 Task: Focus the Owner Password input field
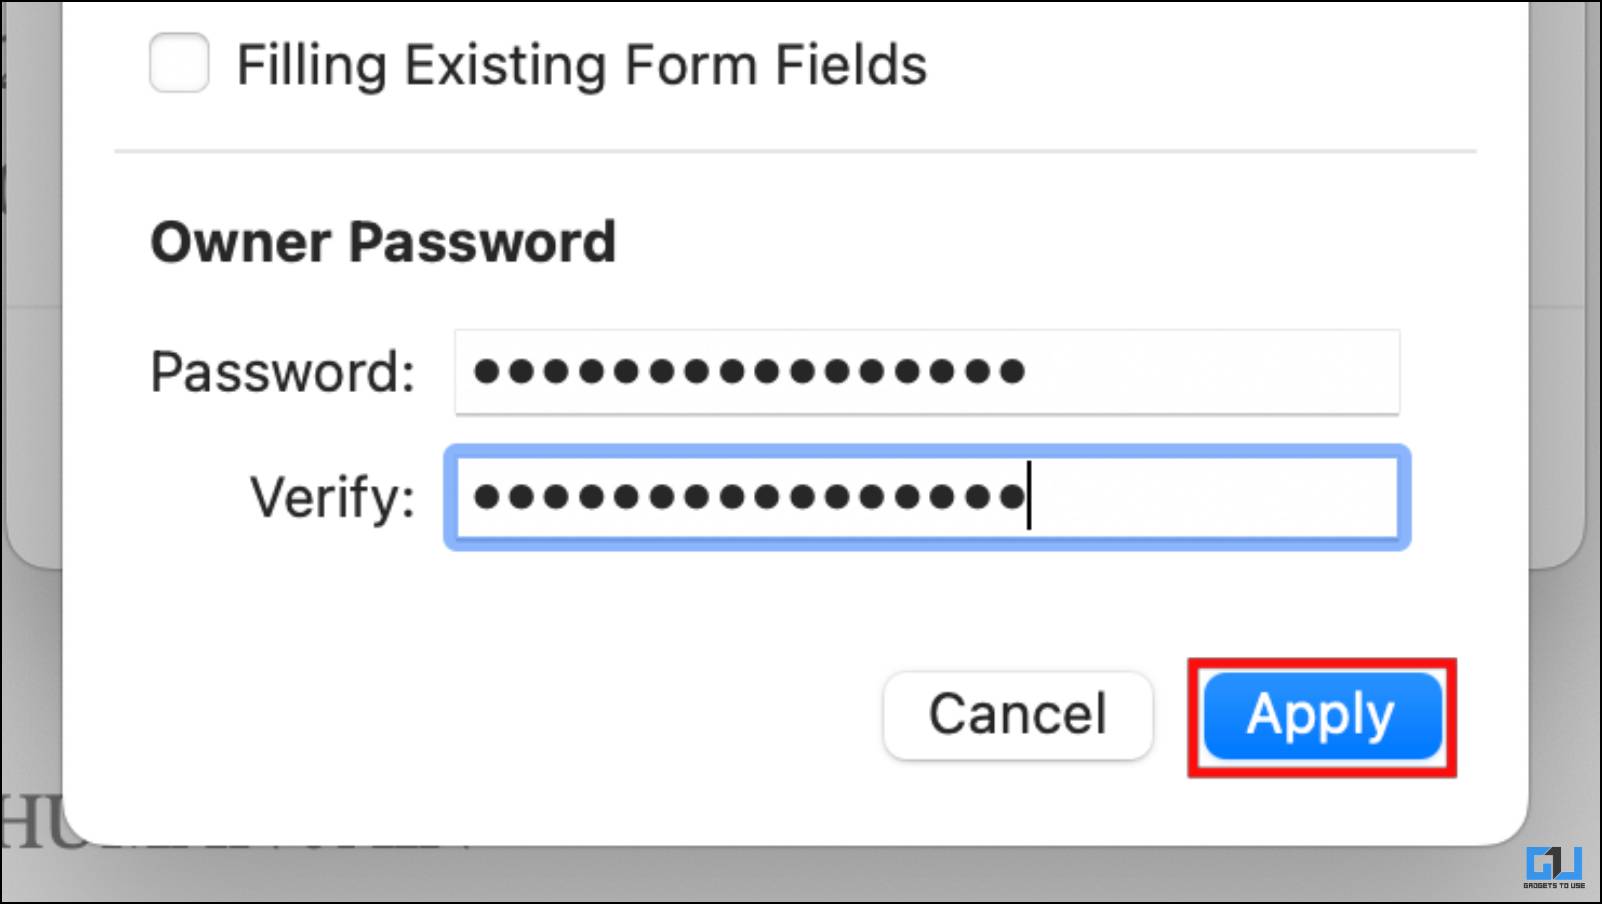[x=927, y=372]
